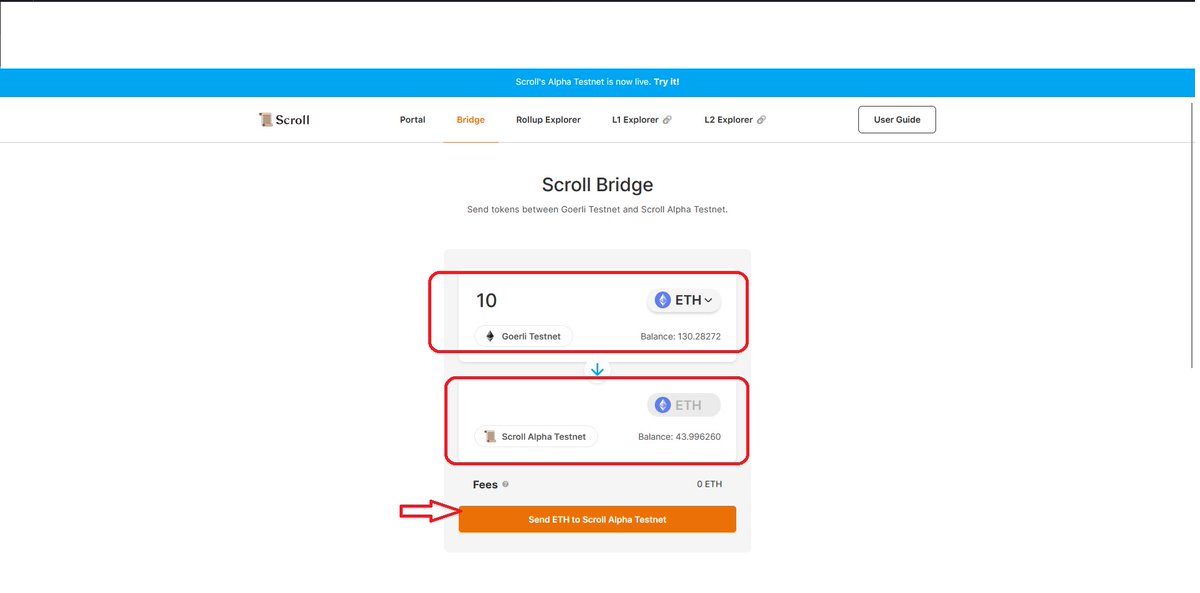1200x593 pixels.
Task: Click the 0 ETH fees value
Action: click(x=709, y=484)
